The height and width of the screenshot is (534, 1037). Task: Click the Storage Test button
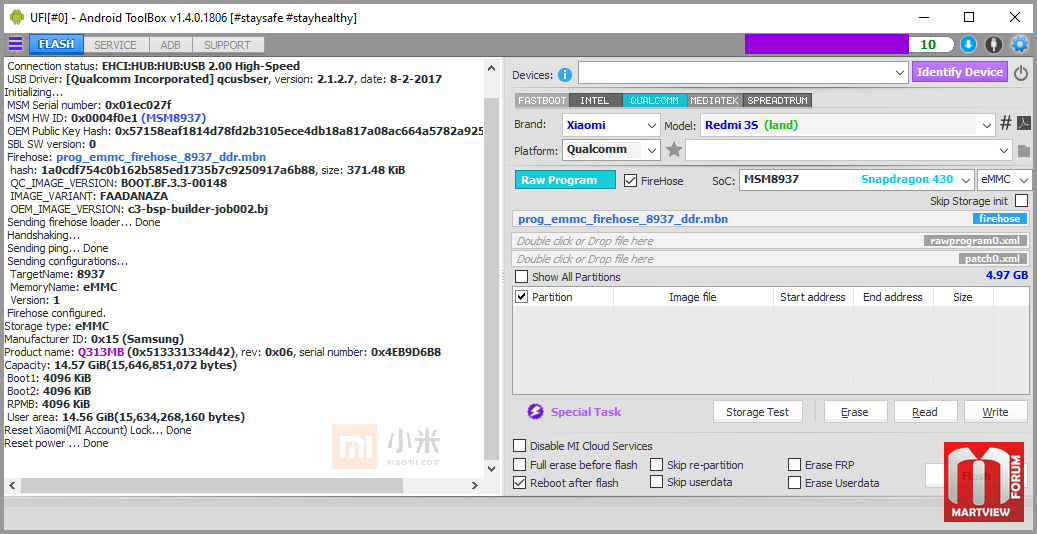(757, 412)
